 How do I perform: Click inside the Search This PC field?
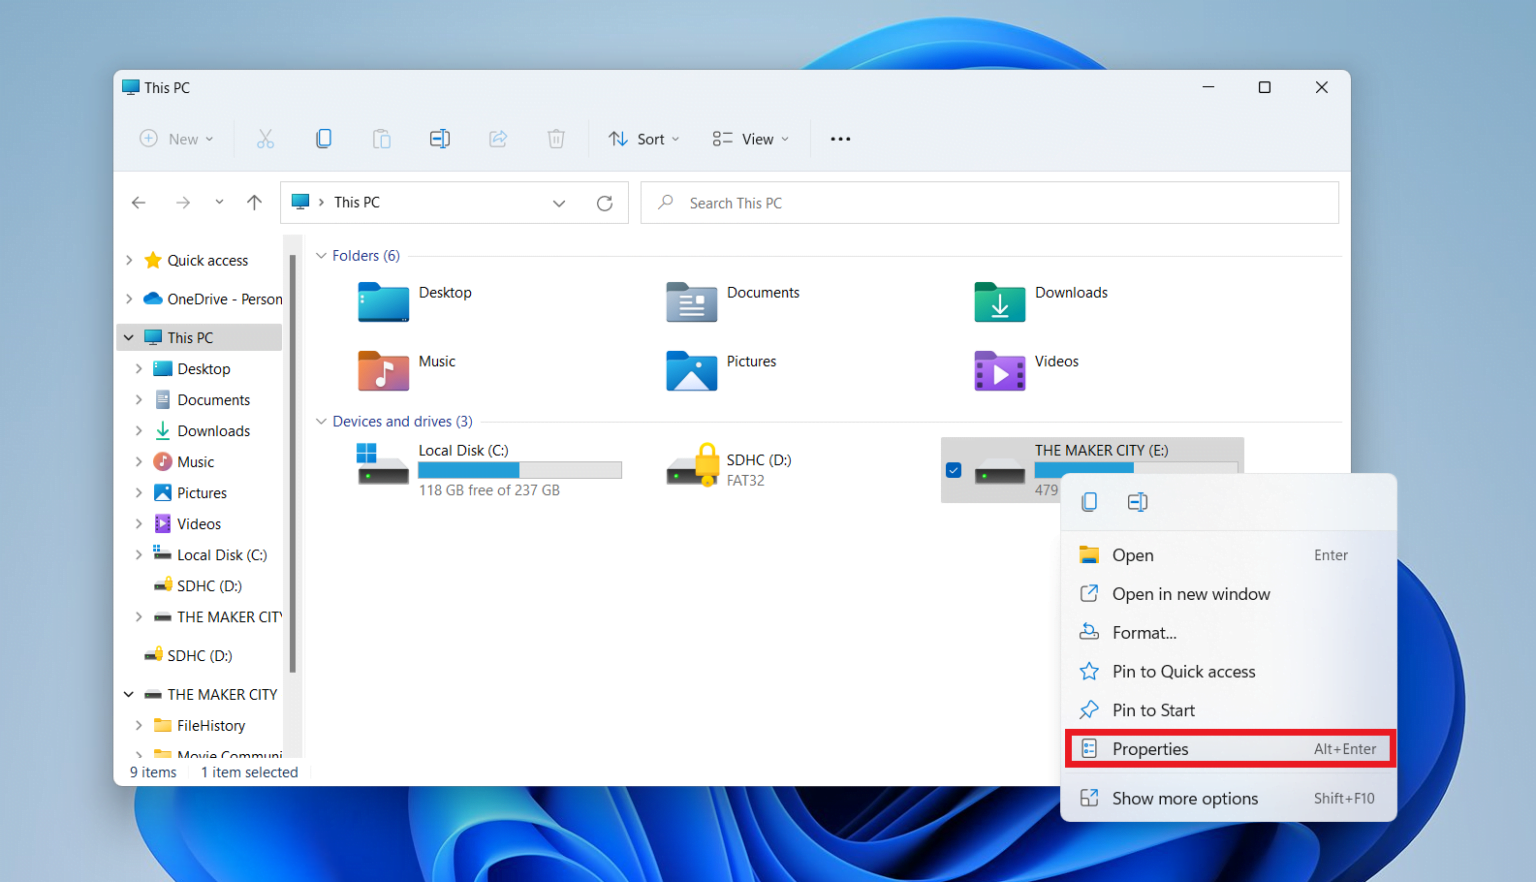[x=988, y=202]
